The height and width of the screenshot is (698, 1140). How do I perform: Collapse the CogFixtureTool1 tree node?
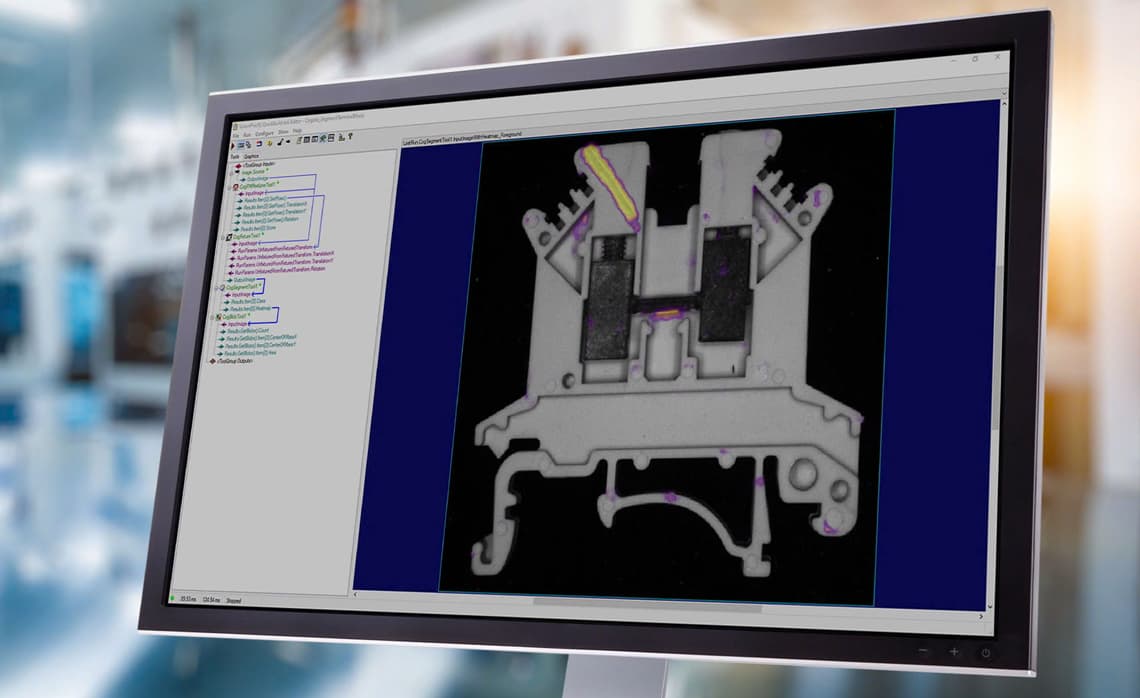coord(223,236)
